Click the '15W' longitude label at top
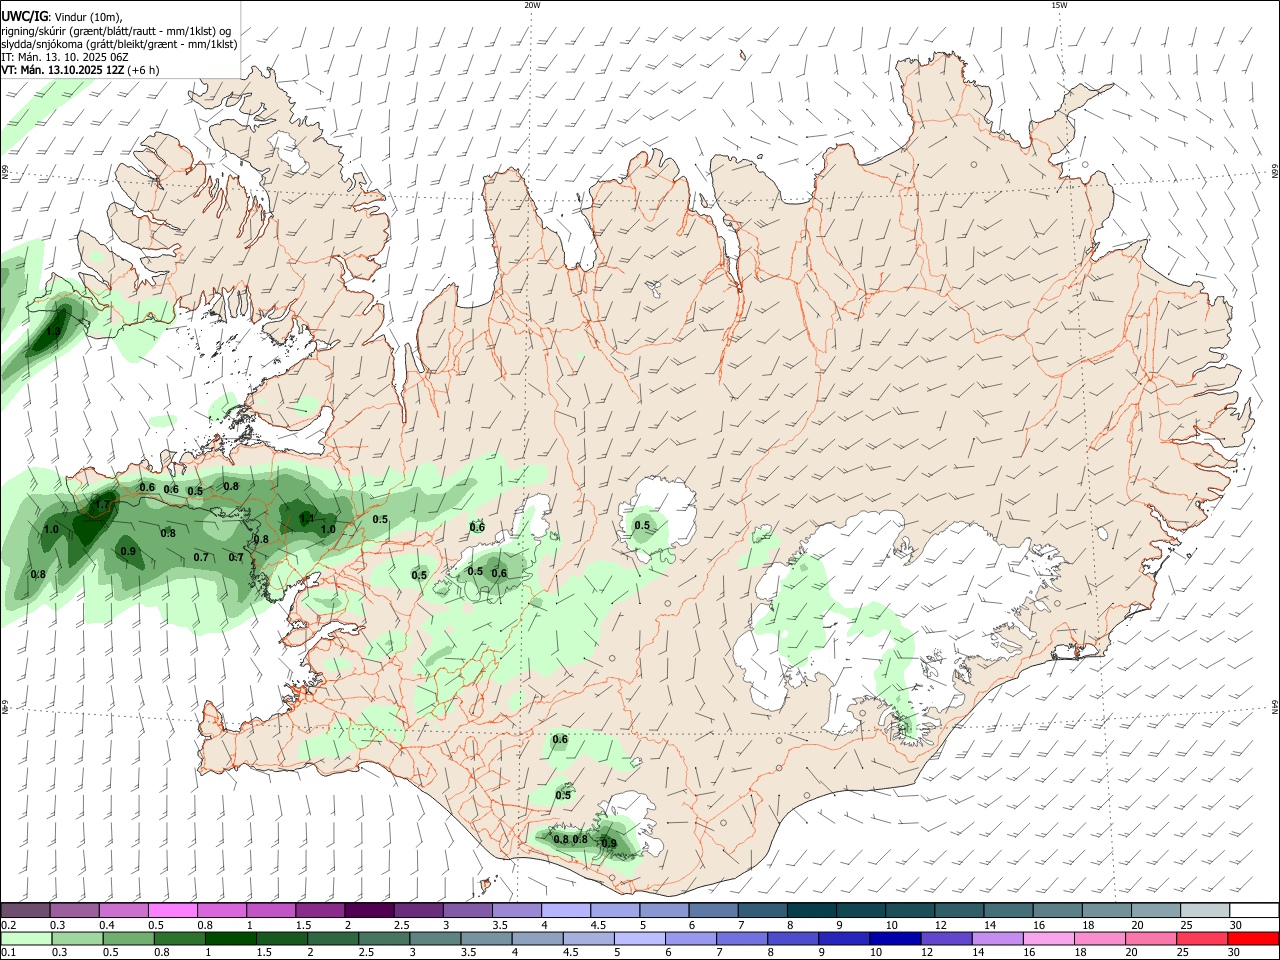Viewport: 1280px width, 960px height. point(1059,5)
